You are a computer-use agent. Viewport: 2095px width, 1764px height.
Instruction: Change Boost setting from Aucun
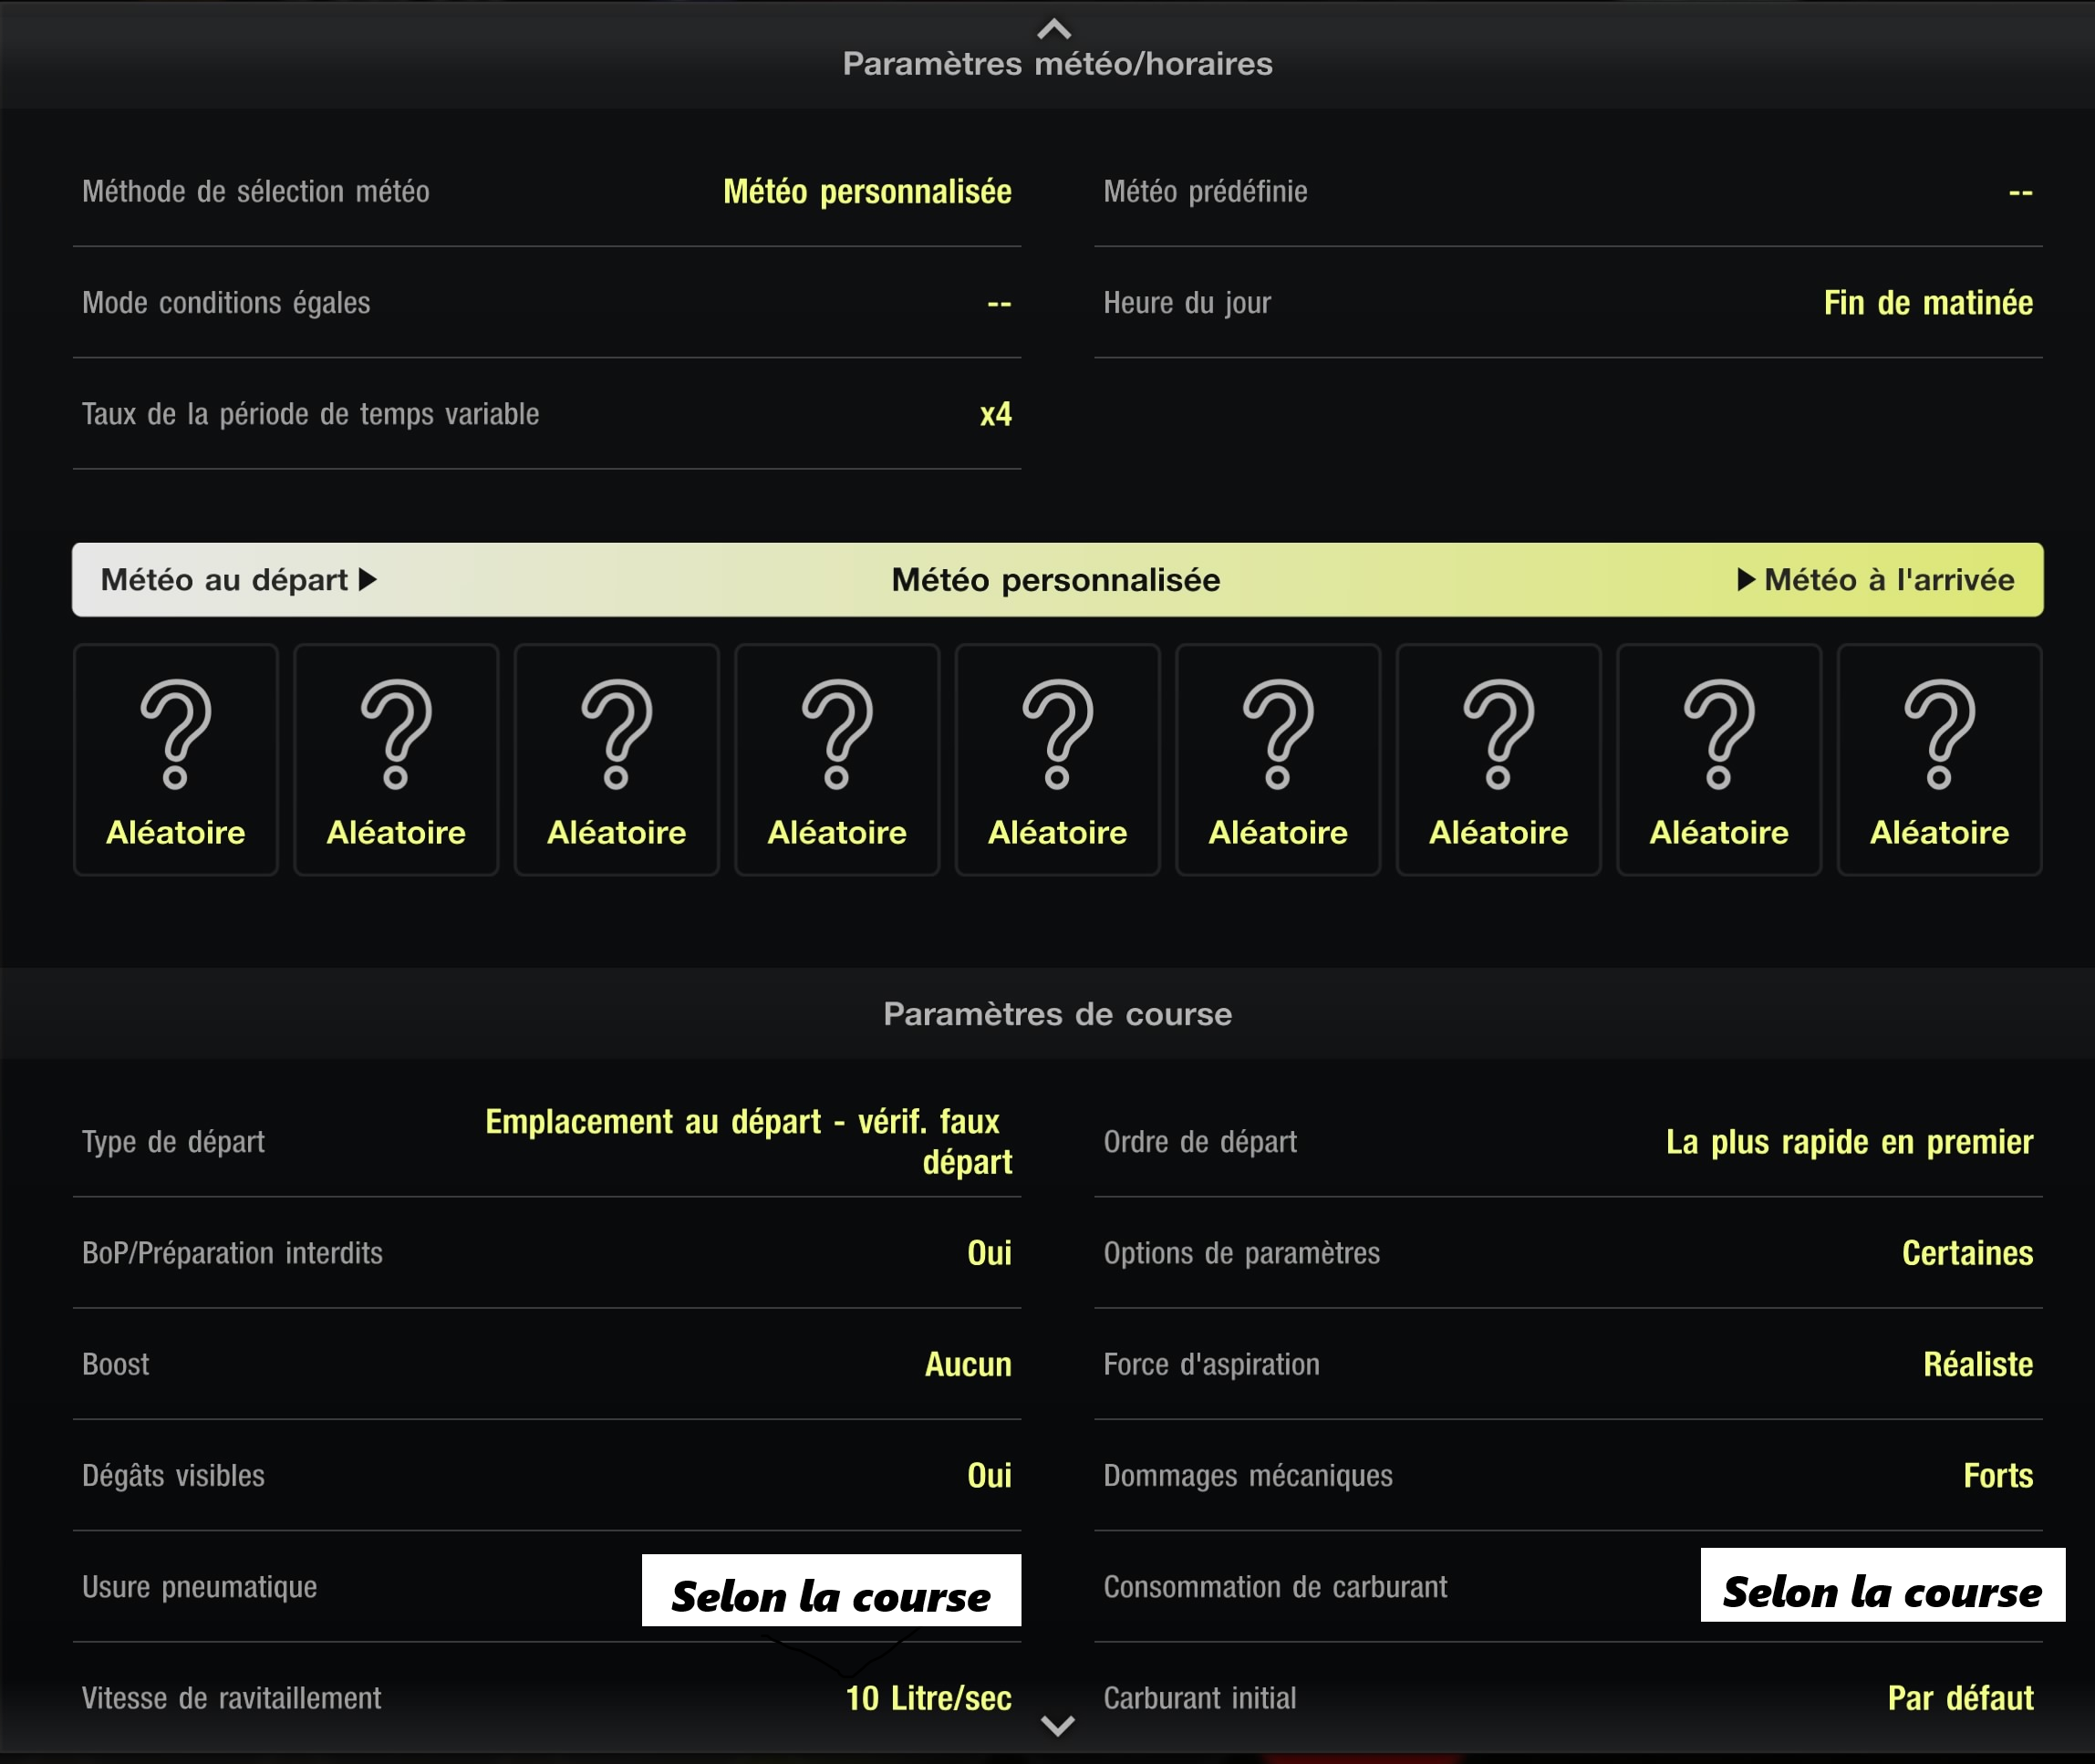coord(967,1364)
